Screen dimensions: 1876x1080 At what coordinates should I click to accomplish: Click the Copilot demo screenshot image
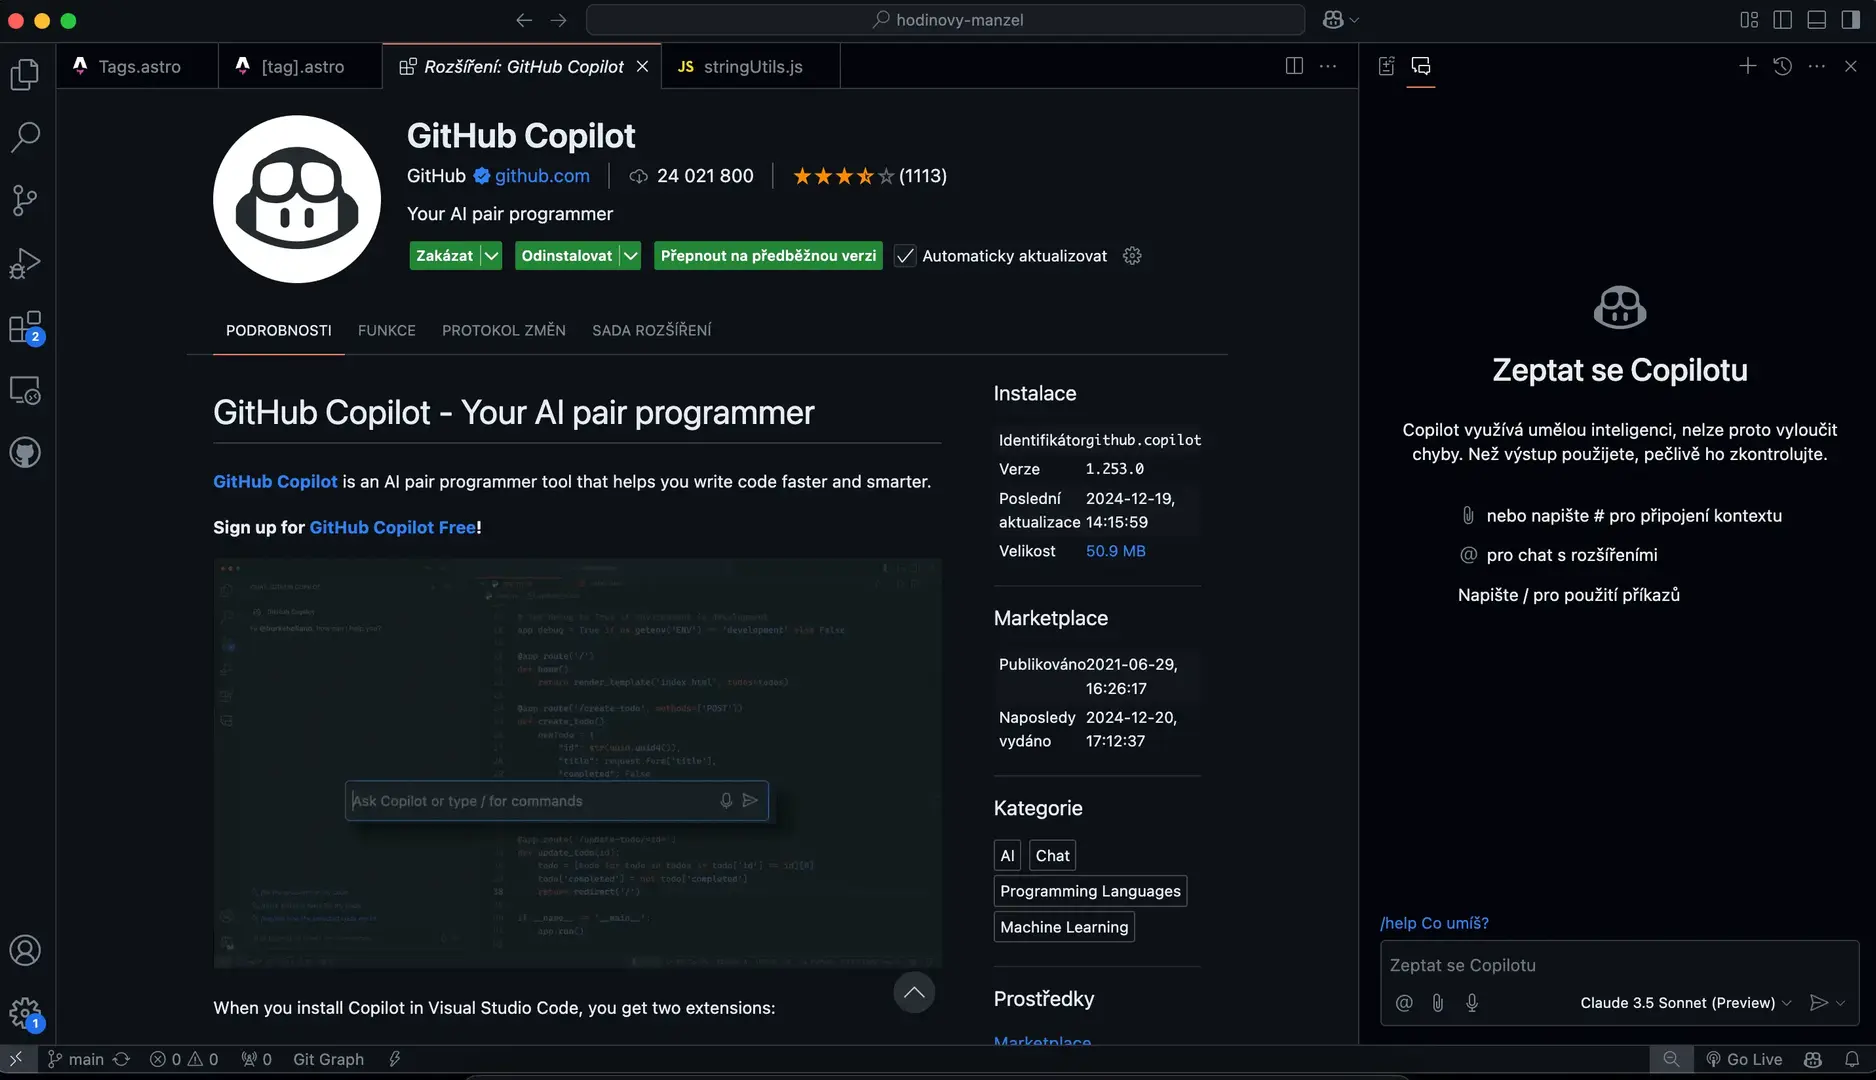click(577, 763)
